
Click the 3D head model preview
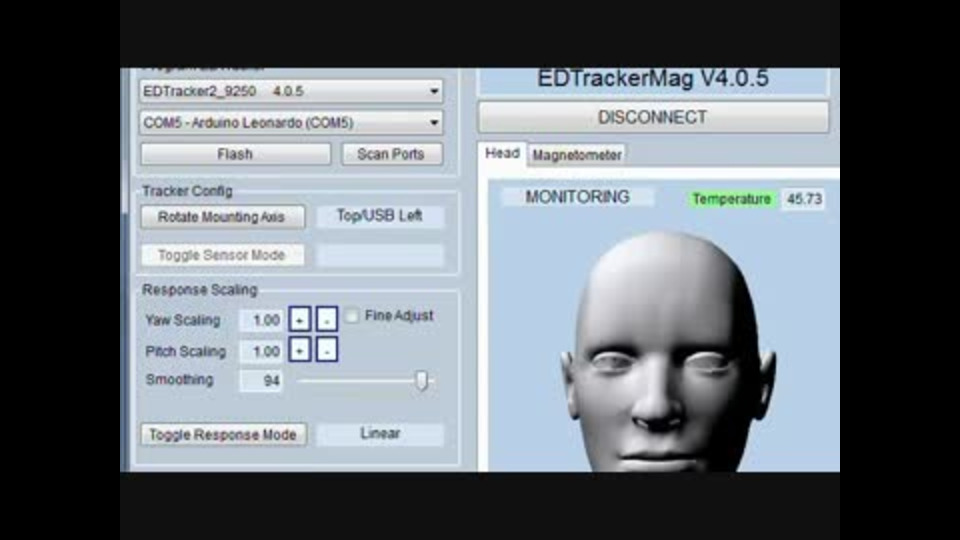pyautogui.click(x=667, y=352)
